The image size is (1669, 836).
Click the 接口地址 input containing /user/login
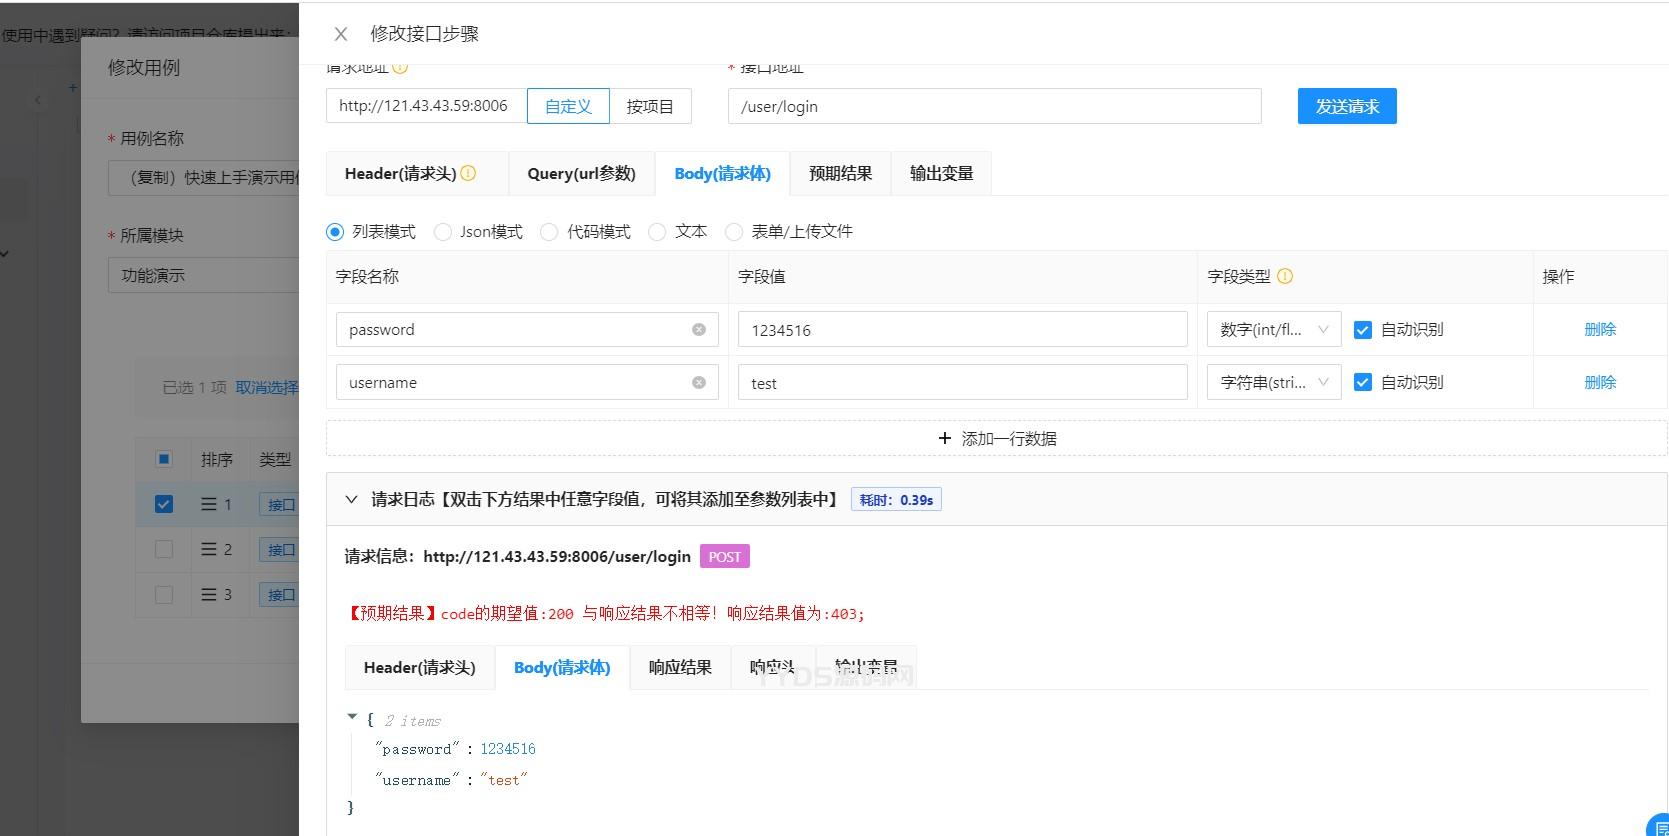[x=993, y=107]
